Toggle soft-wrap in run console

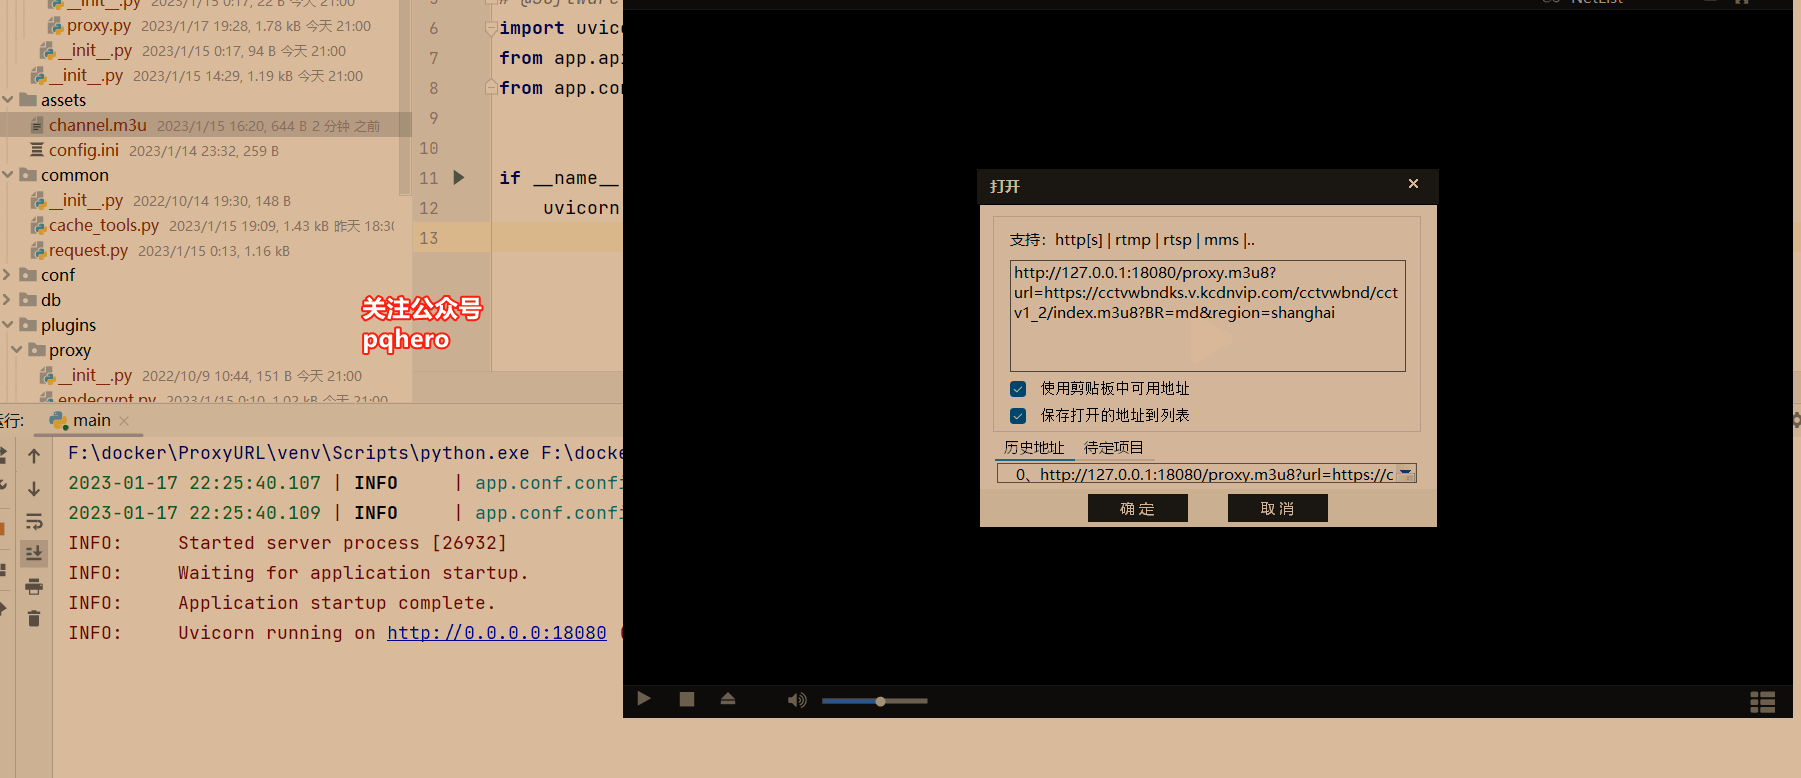click(34, 521)
